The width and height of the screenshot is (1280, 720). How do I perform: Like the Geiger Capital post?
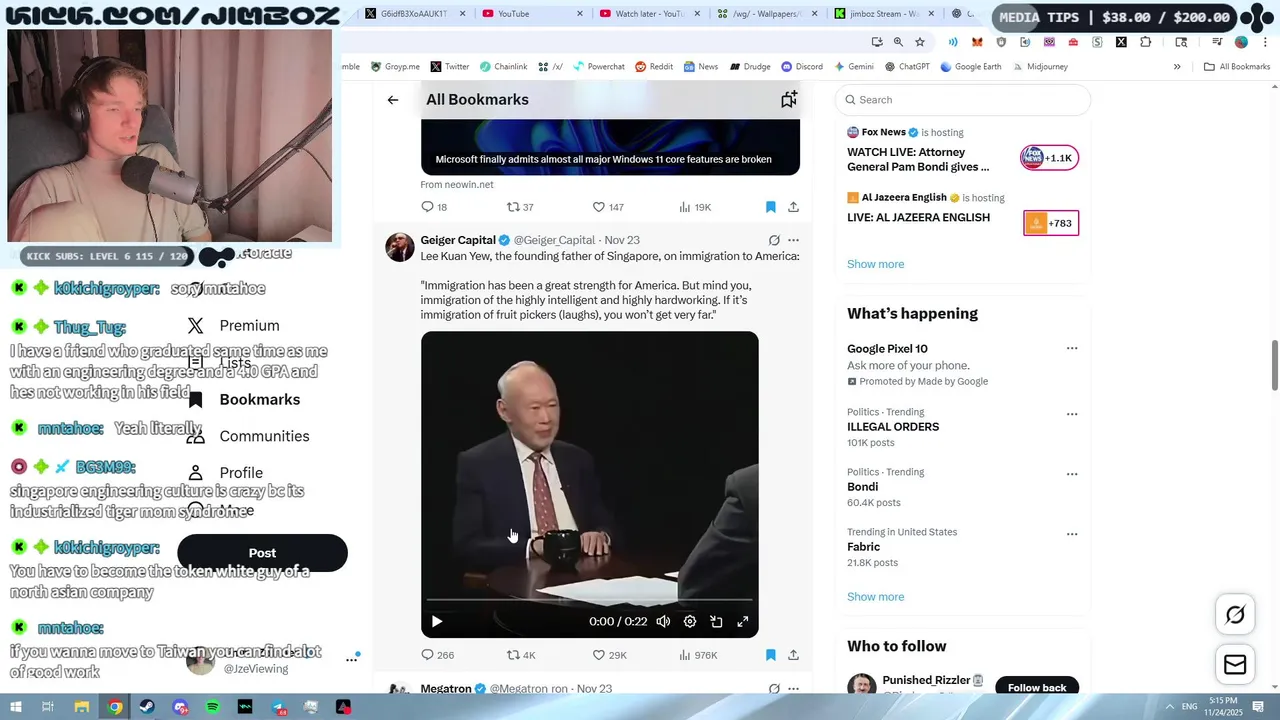pyautogui.click(x=609, y=655)
